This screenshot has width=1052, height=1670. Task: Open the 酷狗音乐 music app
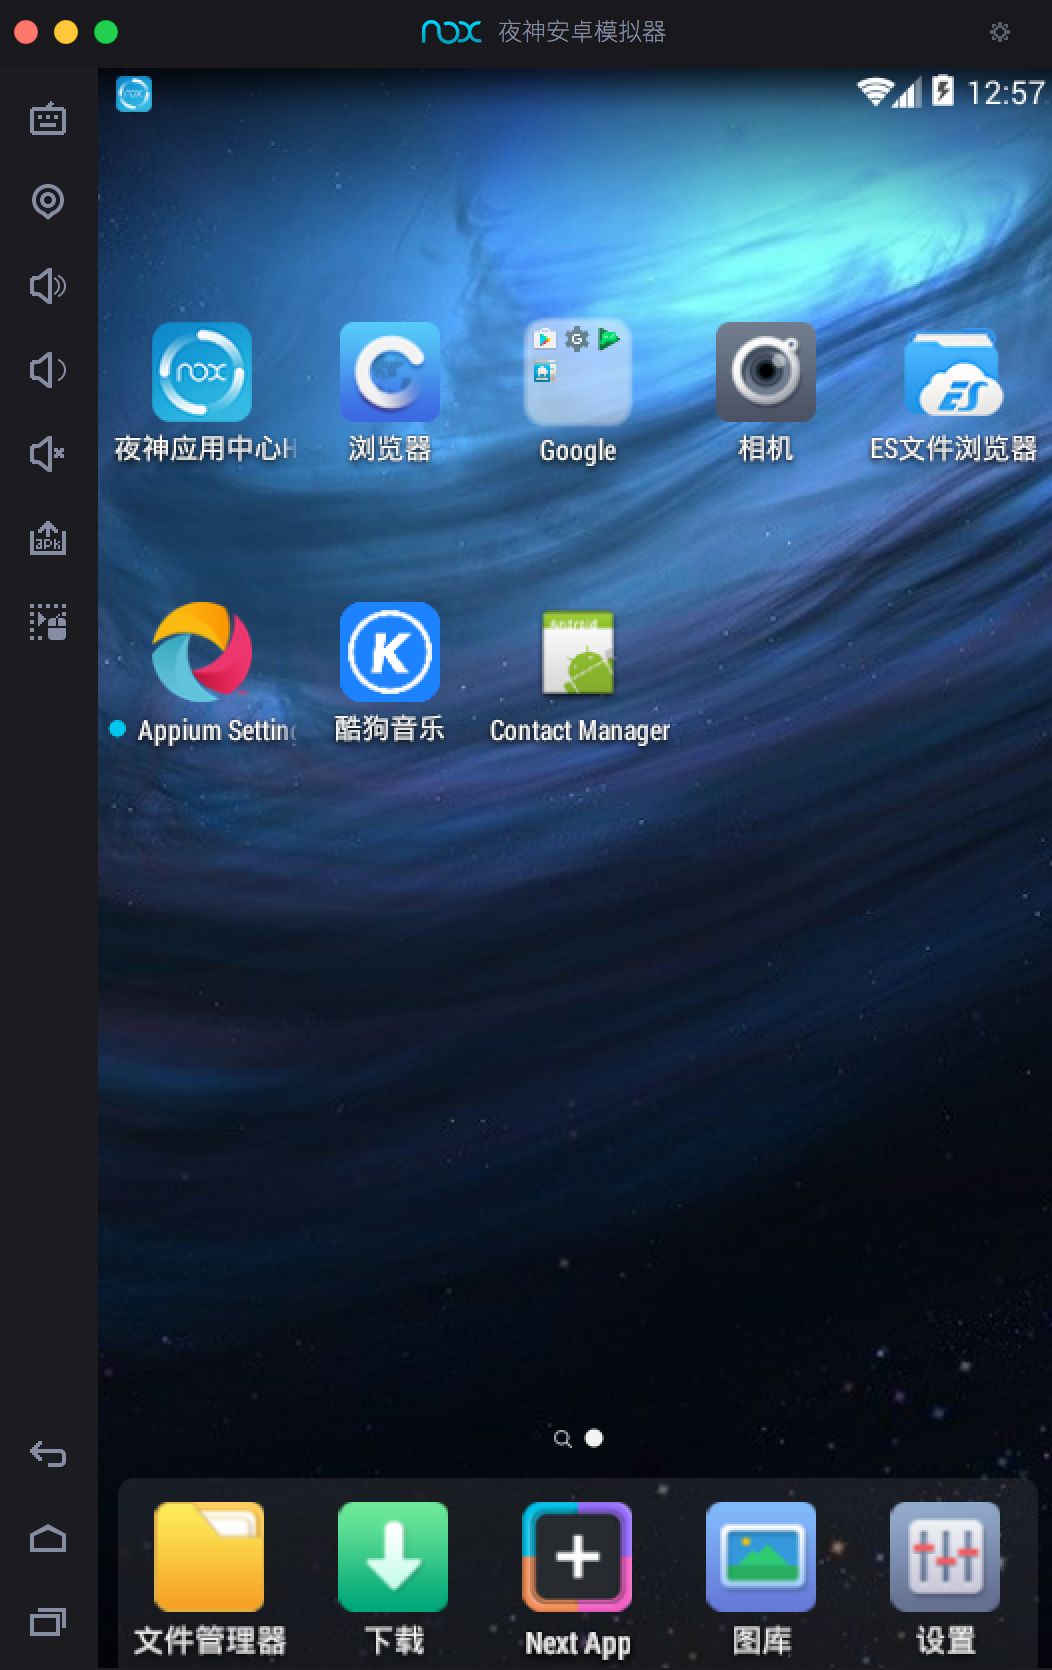pyautogui.click(x=390, y=652)
